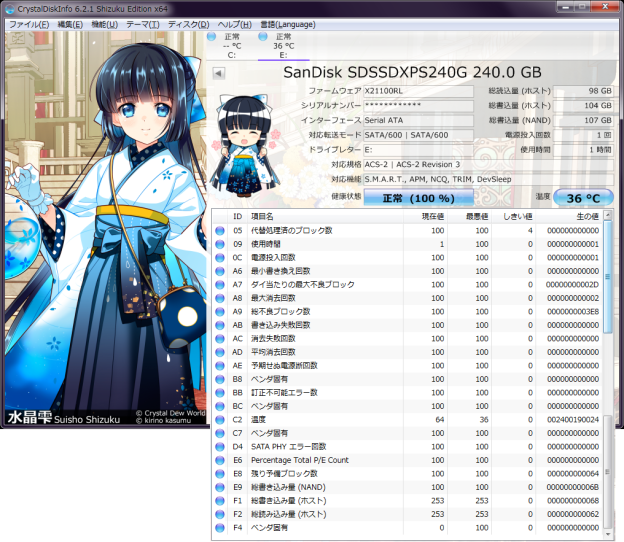The image size is (624, 542).
Task: Click the 36 °C temperature button
Action: (583, 198)
